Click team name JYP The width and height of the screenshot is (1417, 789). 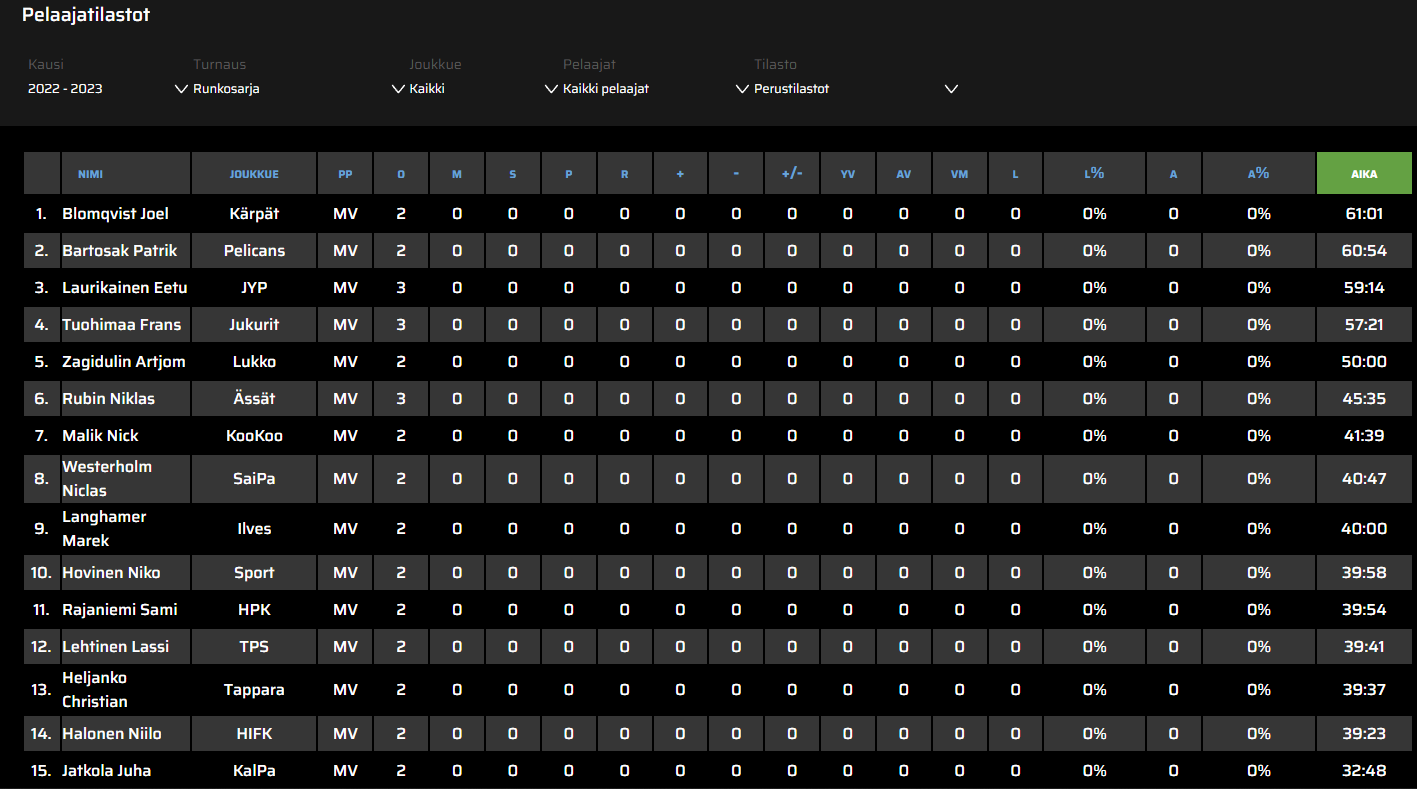pos(254,288)
